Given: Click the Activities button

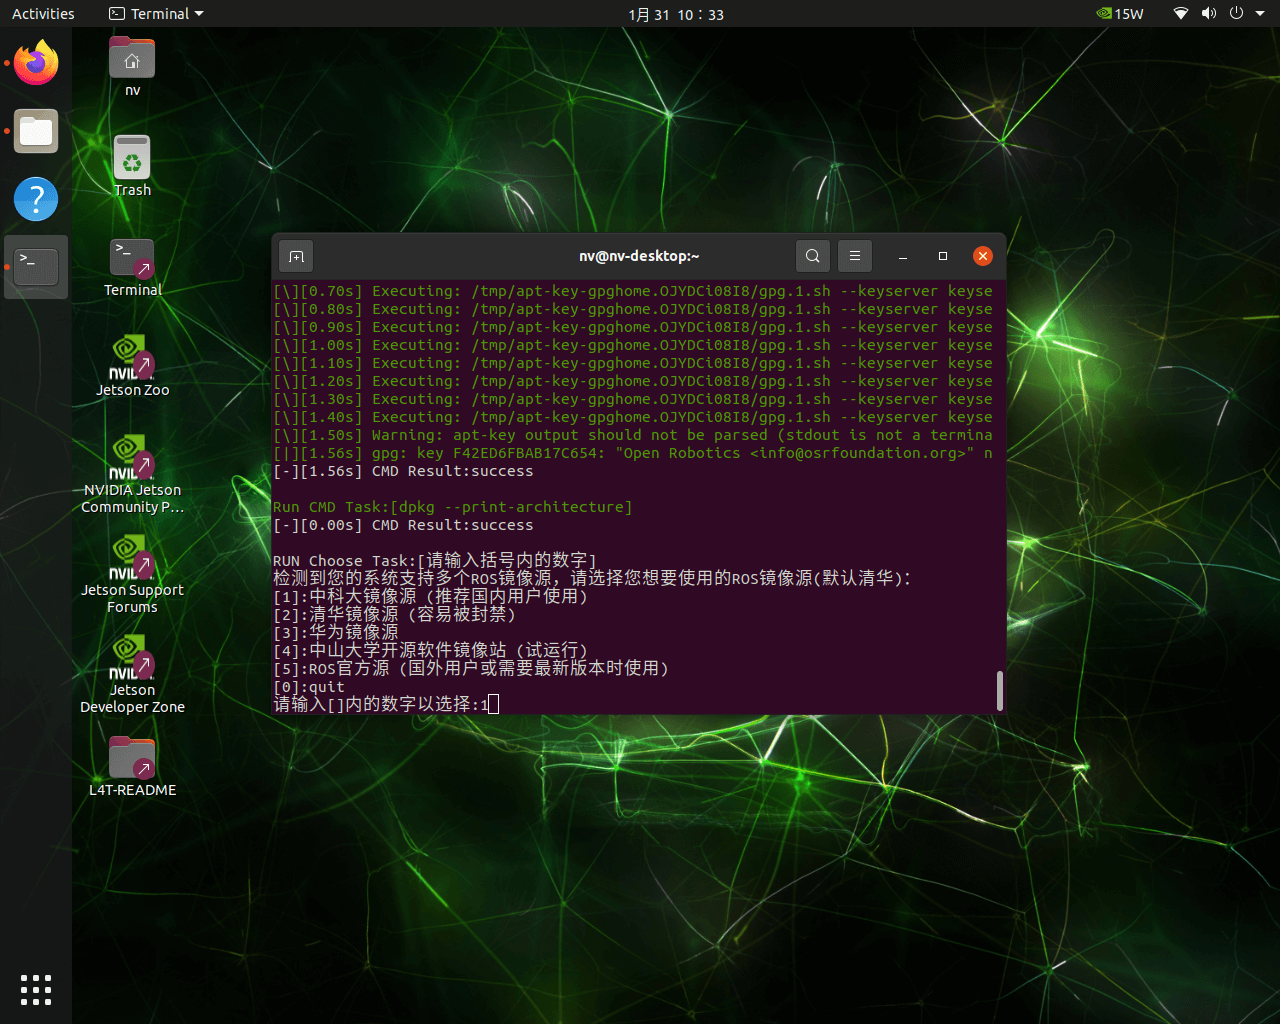Looking at the screenshot, I should [43, 14].
